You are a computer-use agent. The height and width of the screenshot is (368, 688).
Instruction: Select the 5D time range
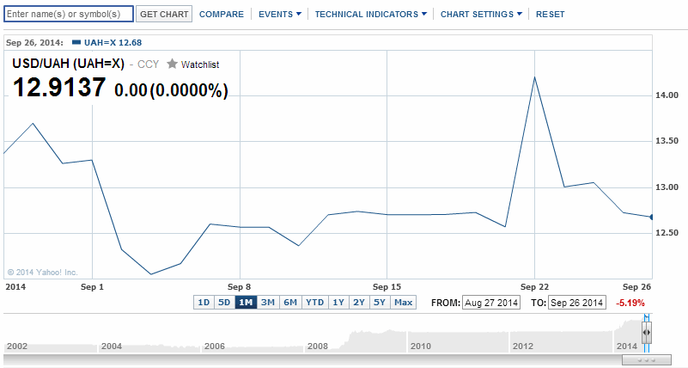(224, 302)
